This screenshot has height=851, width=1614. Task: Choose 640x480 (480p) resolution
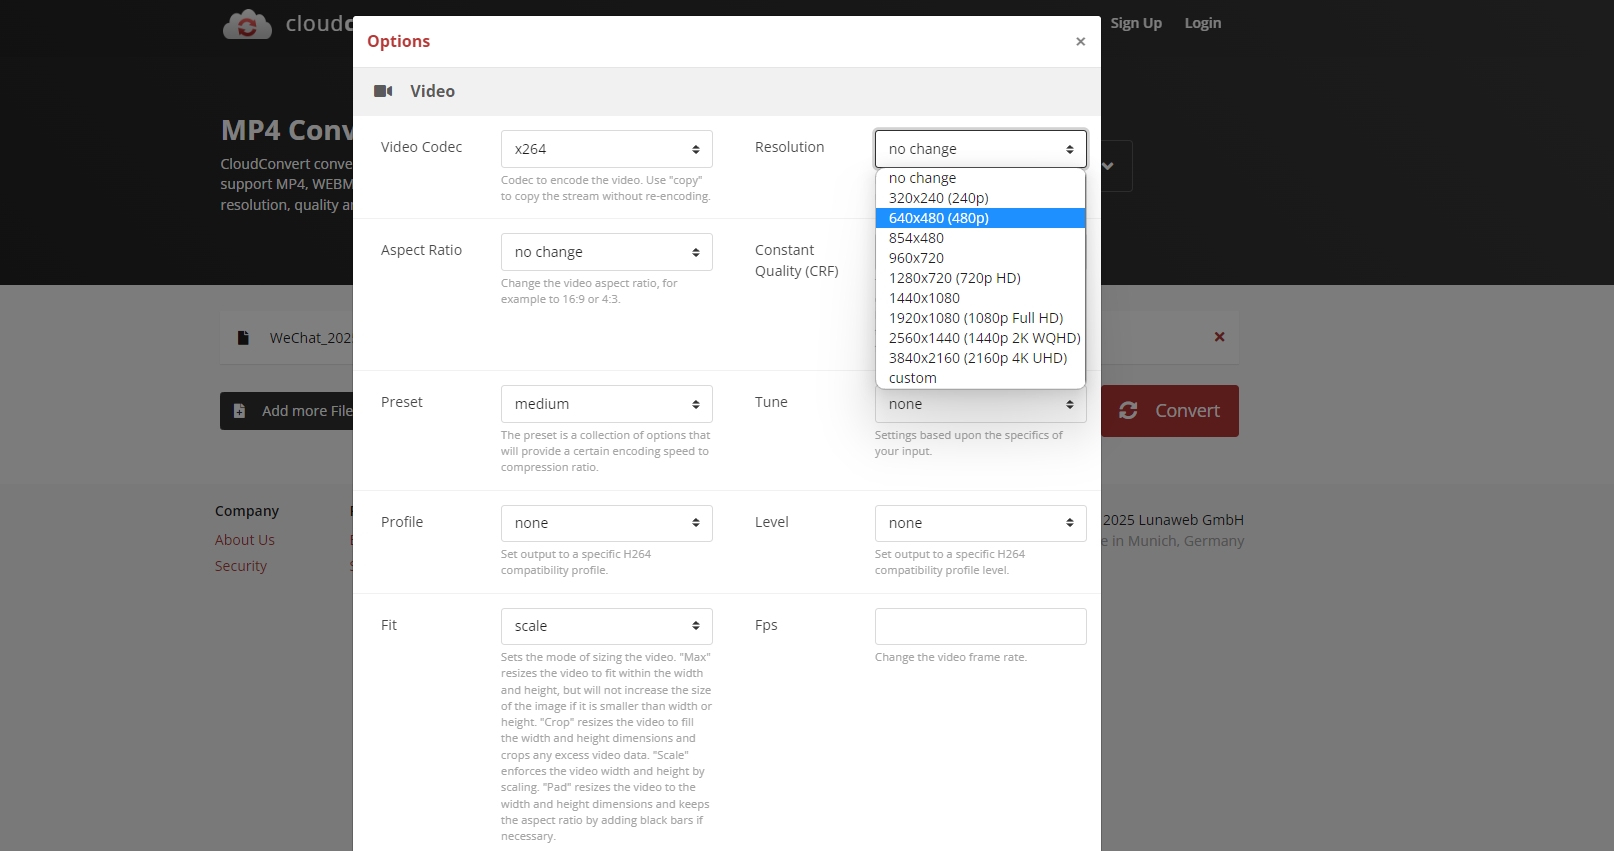[x=980, y=218]
